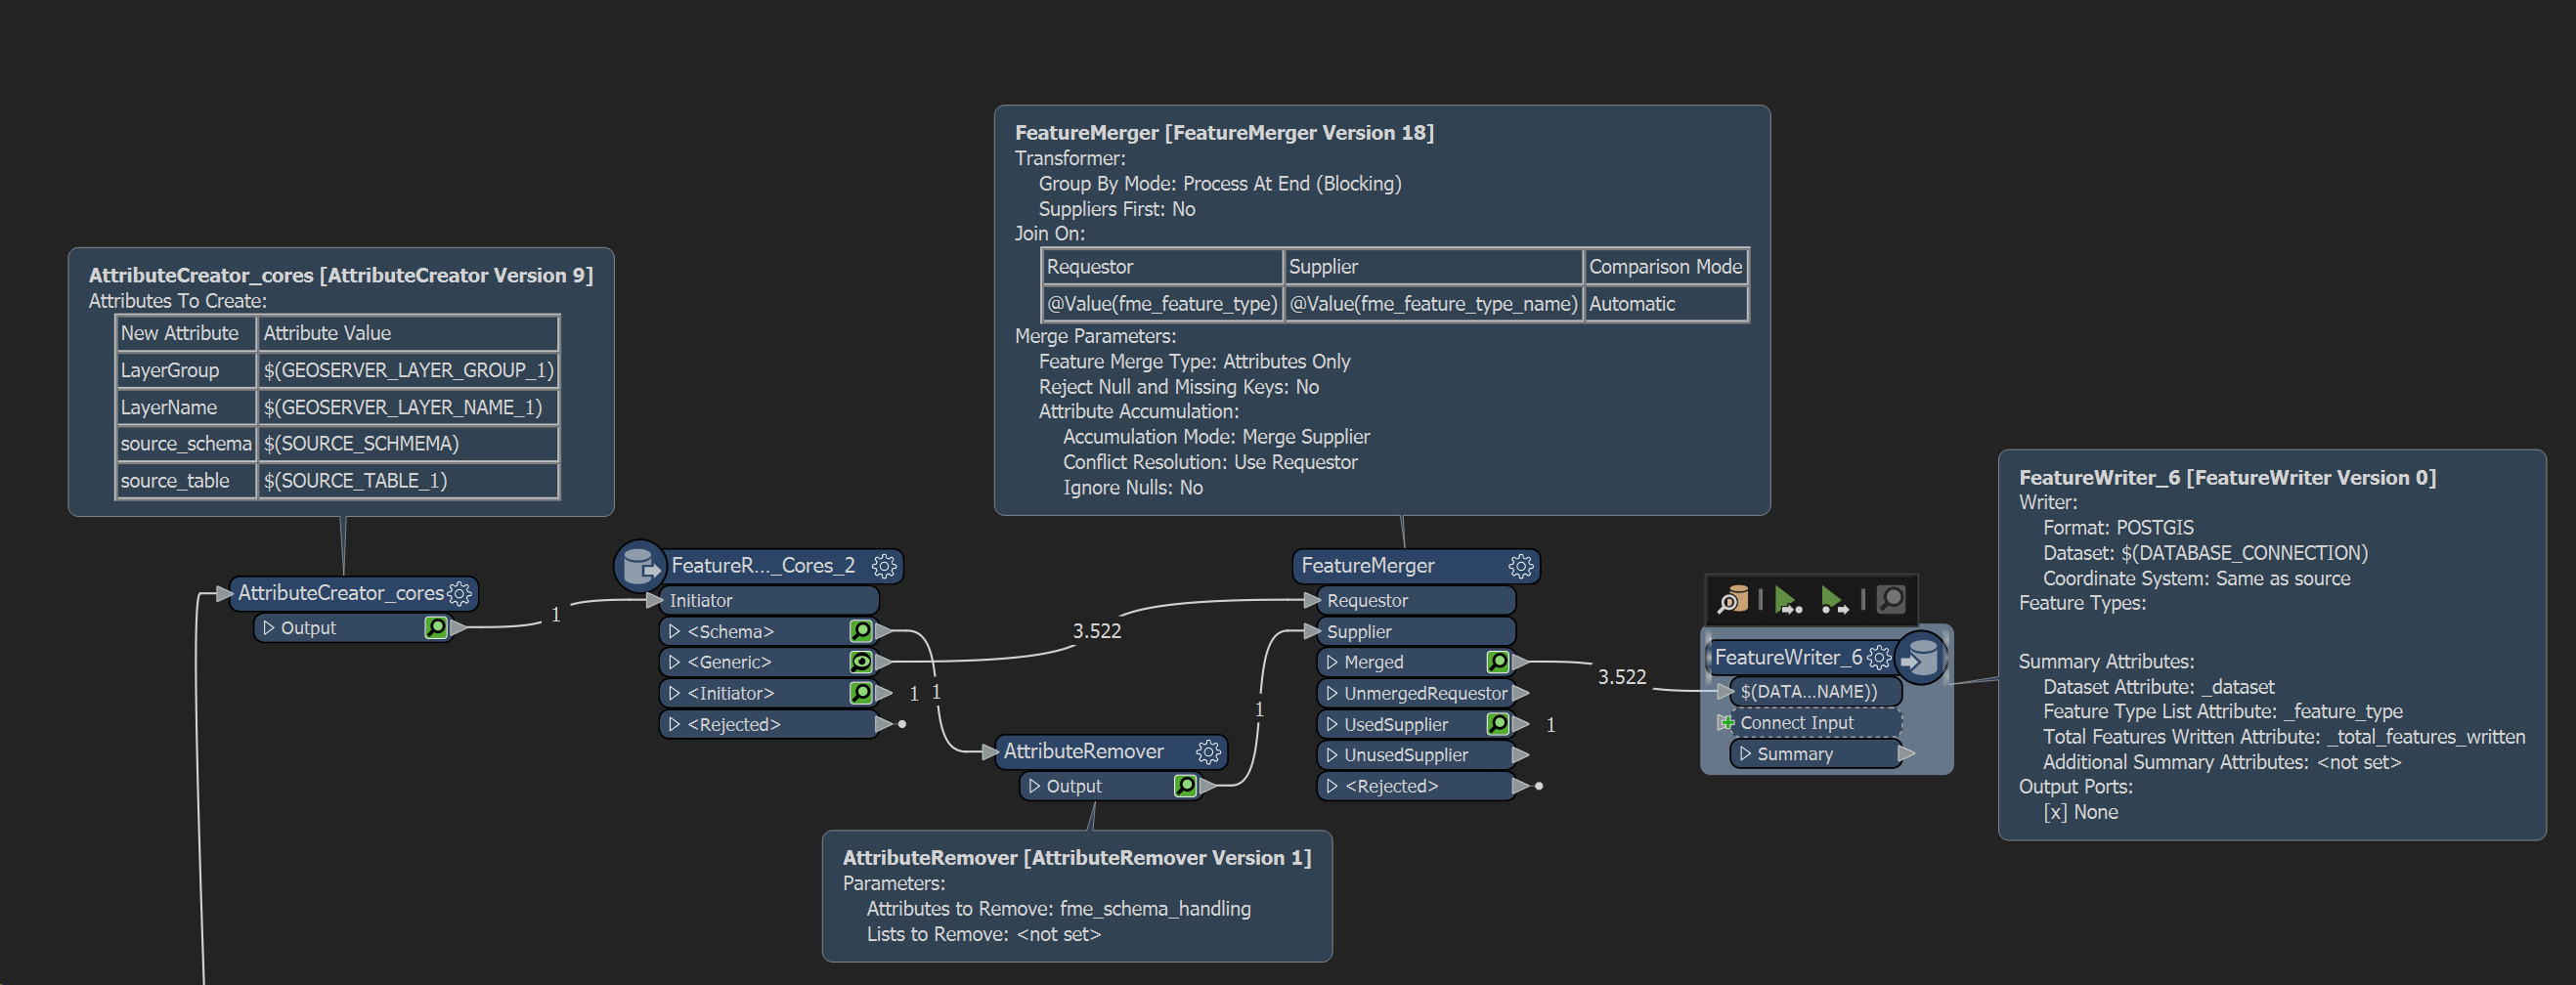Click the Automatic comparison mode cell
Viewport: 2576px width, 985px height.
click(1666, 304)
